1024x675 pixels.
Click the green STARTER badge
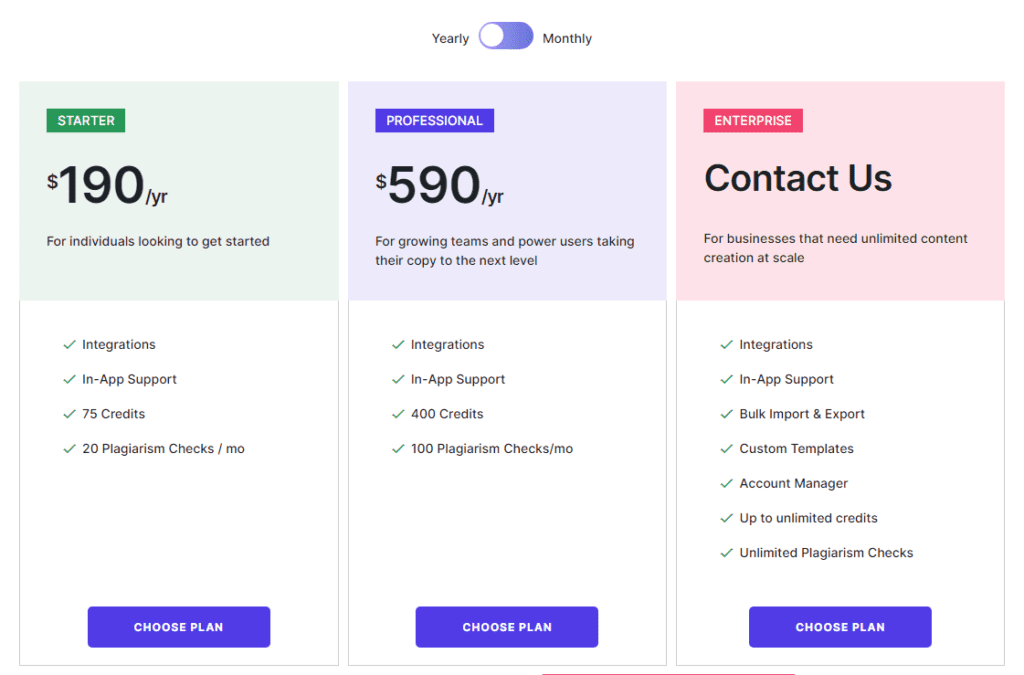click(86, 121)
